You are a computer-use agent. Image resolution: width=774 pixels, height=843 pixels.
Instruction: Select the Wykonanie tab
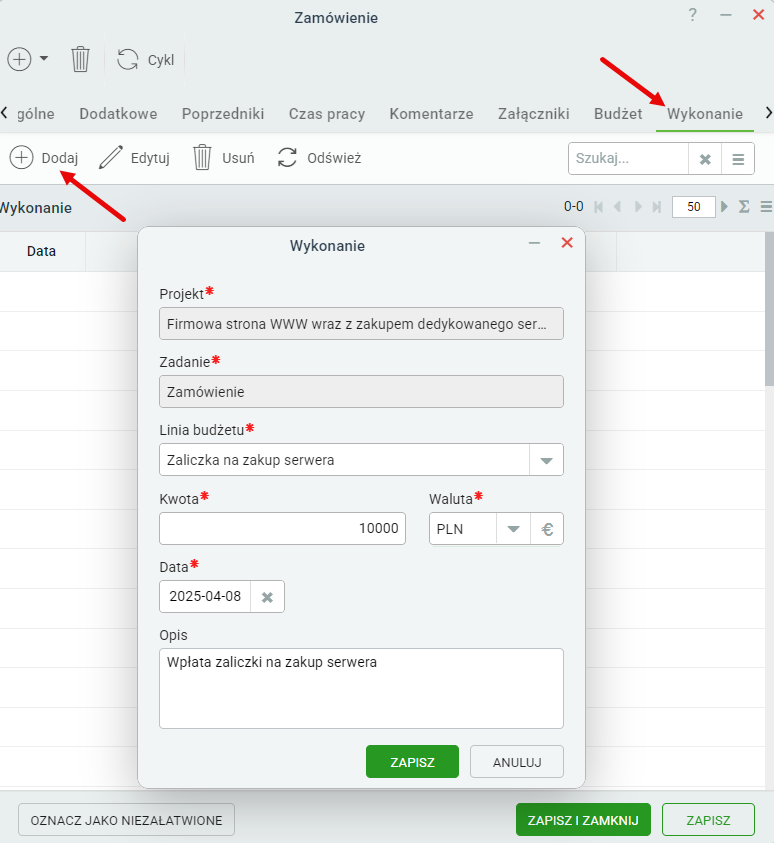click(705, 114)
